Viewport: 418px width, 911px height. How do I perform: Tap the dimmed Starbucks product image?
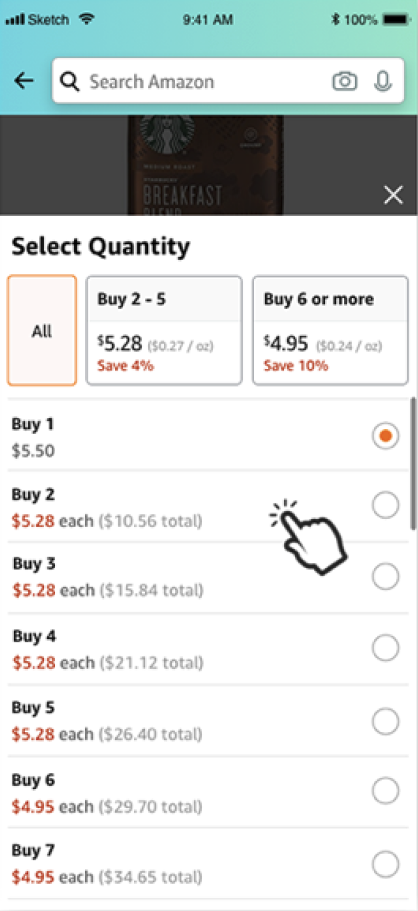206,165
